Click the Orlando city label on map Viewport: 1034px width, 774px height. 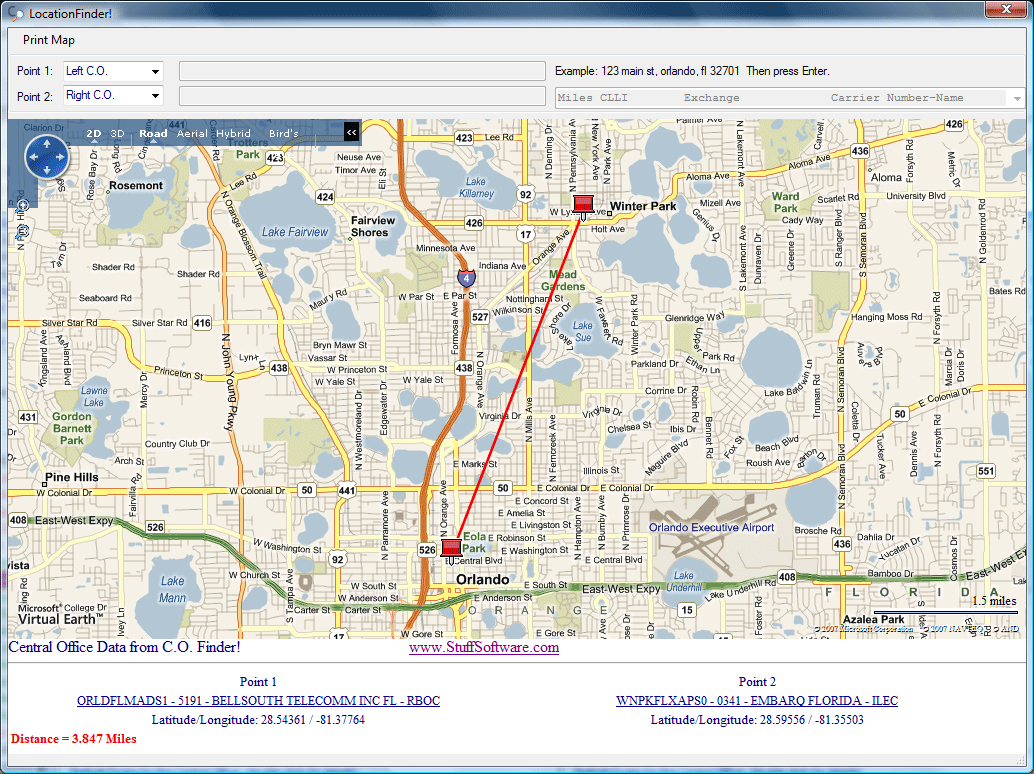[483, 580]
